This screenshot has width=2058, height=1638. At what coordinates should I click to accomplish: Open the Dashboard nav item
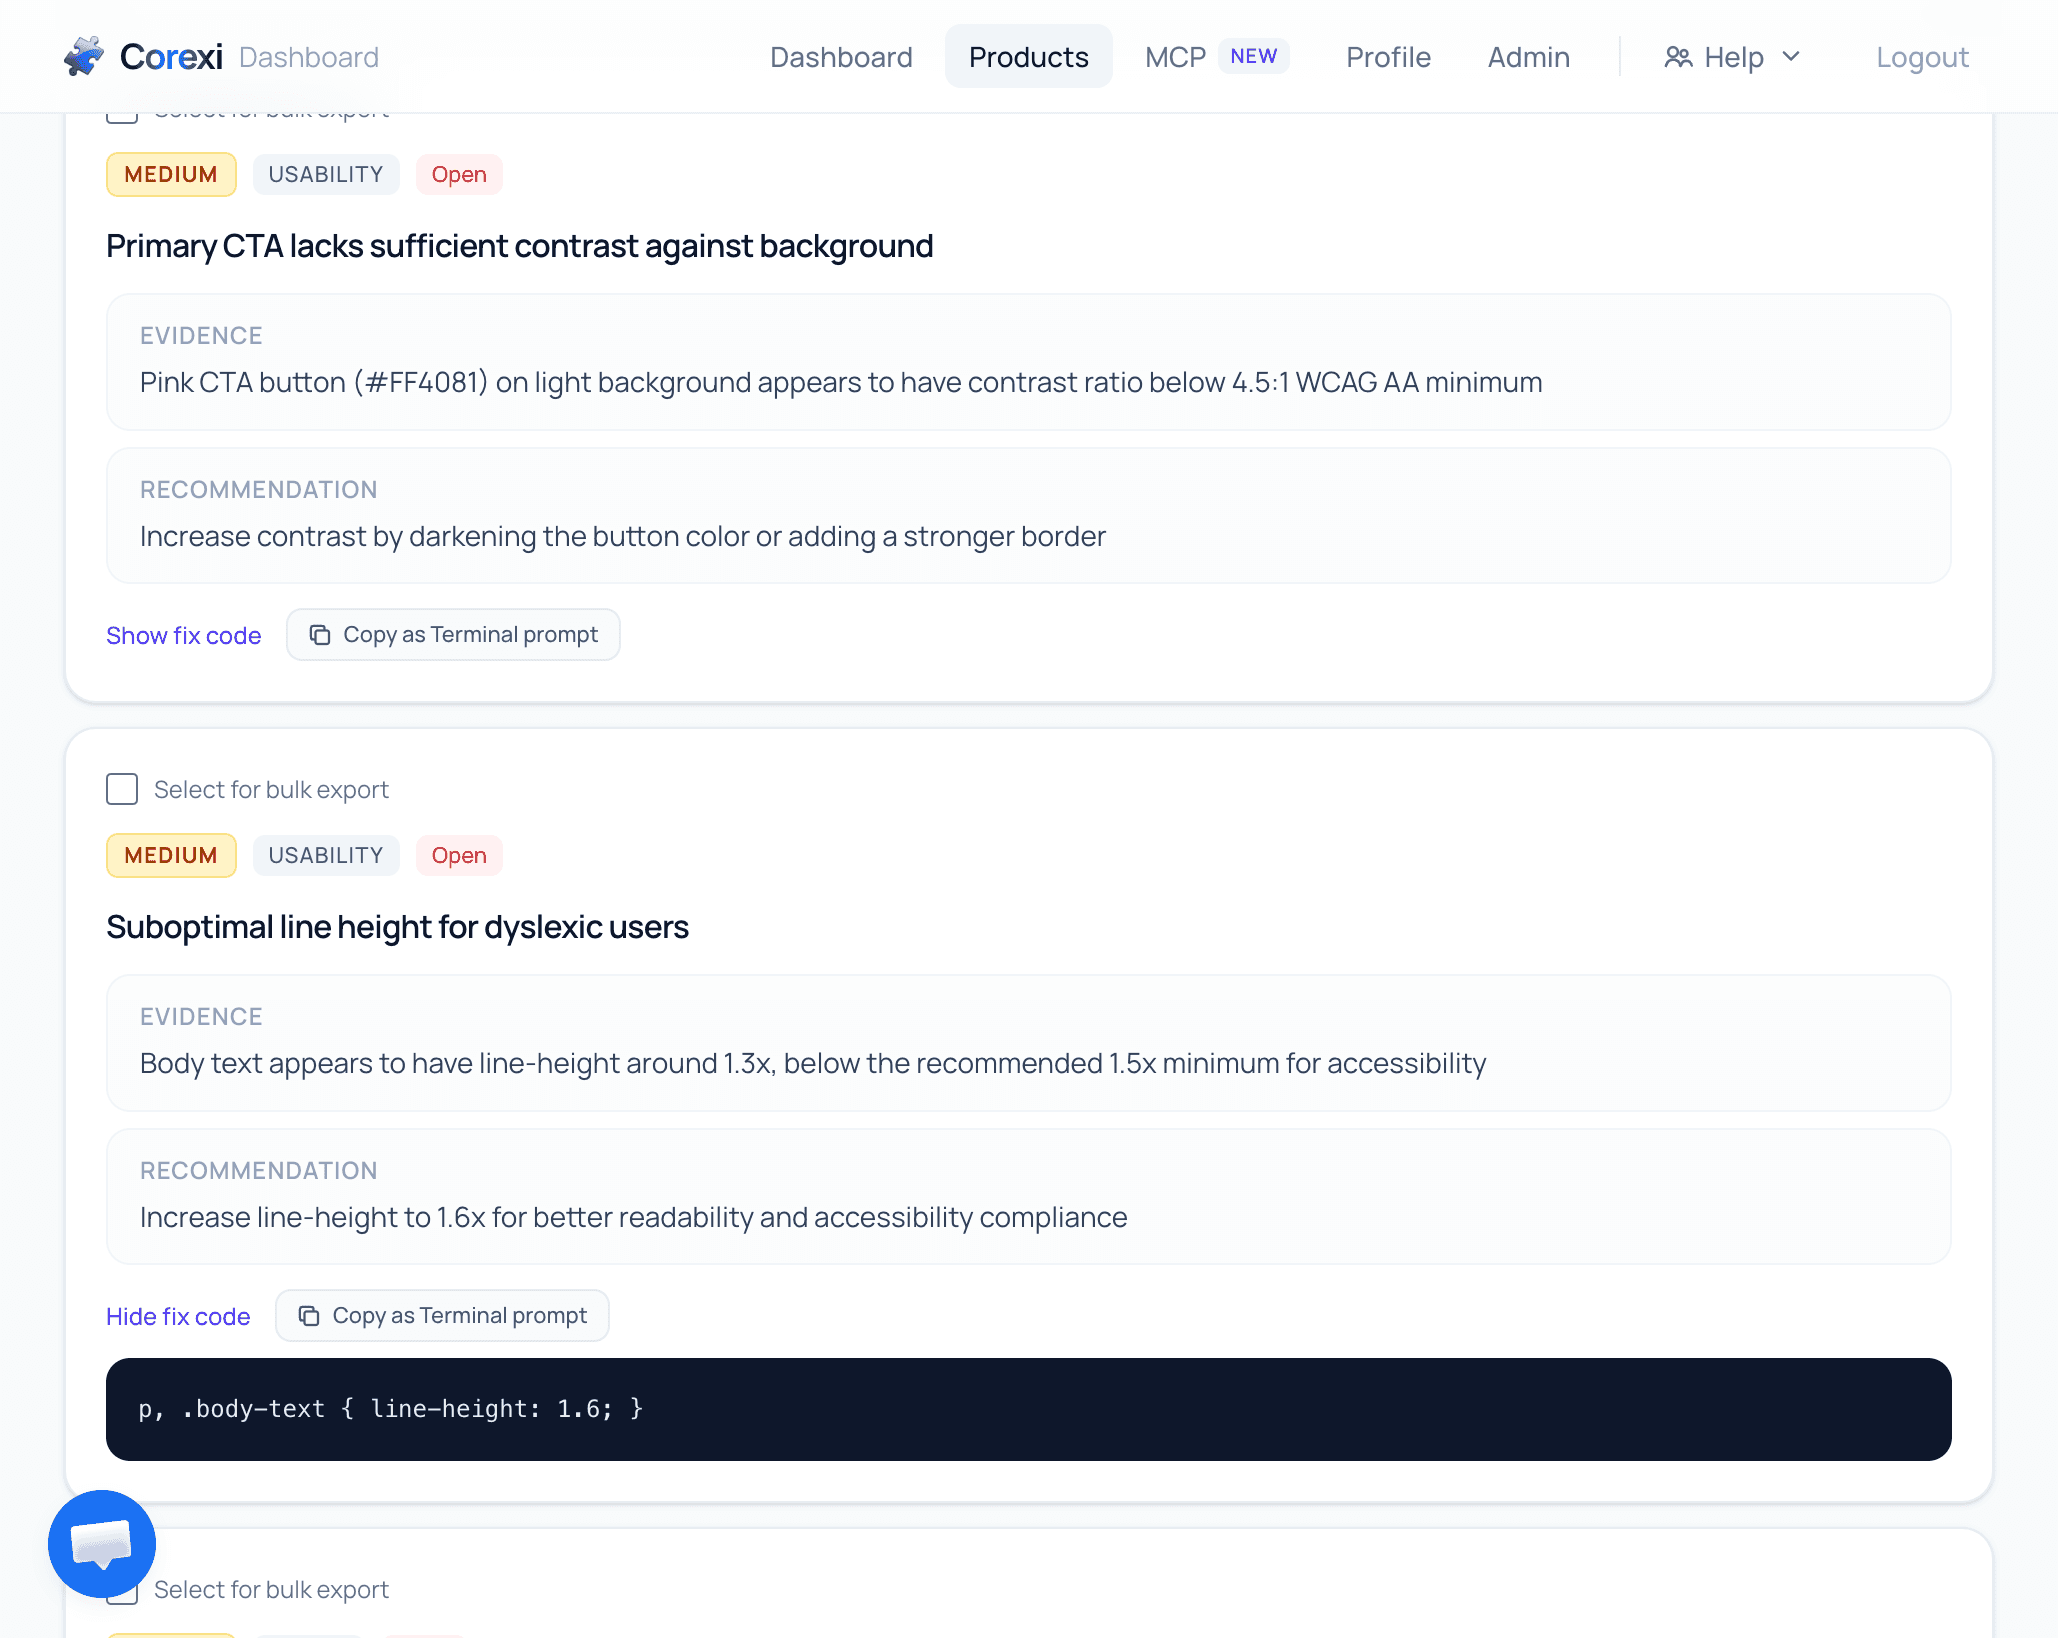(x=841, y=57)
